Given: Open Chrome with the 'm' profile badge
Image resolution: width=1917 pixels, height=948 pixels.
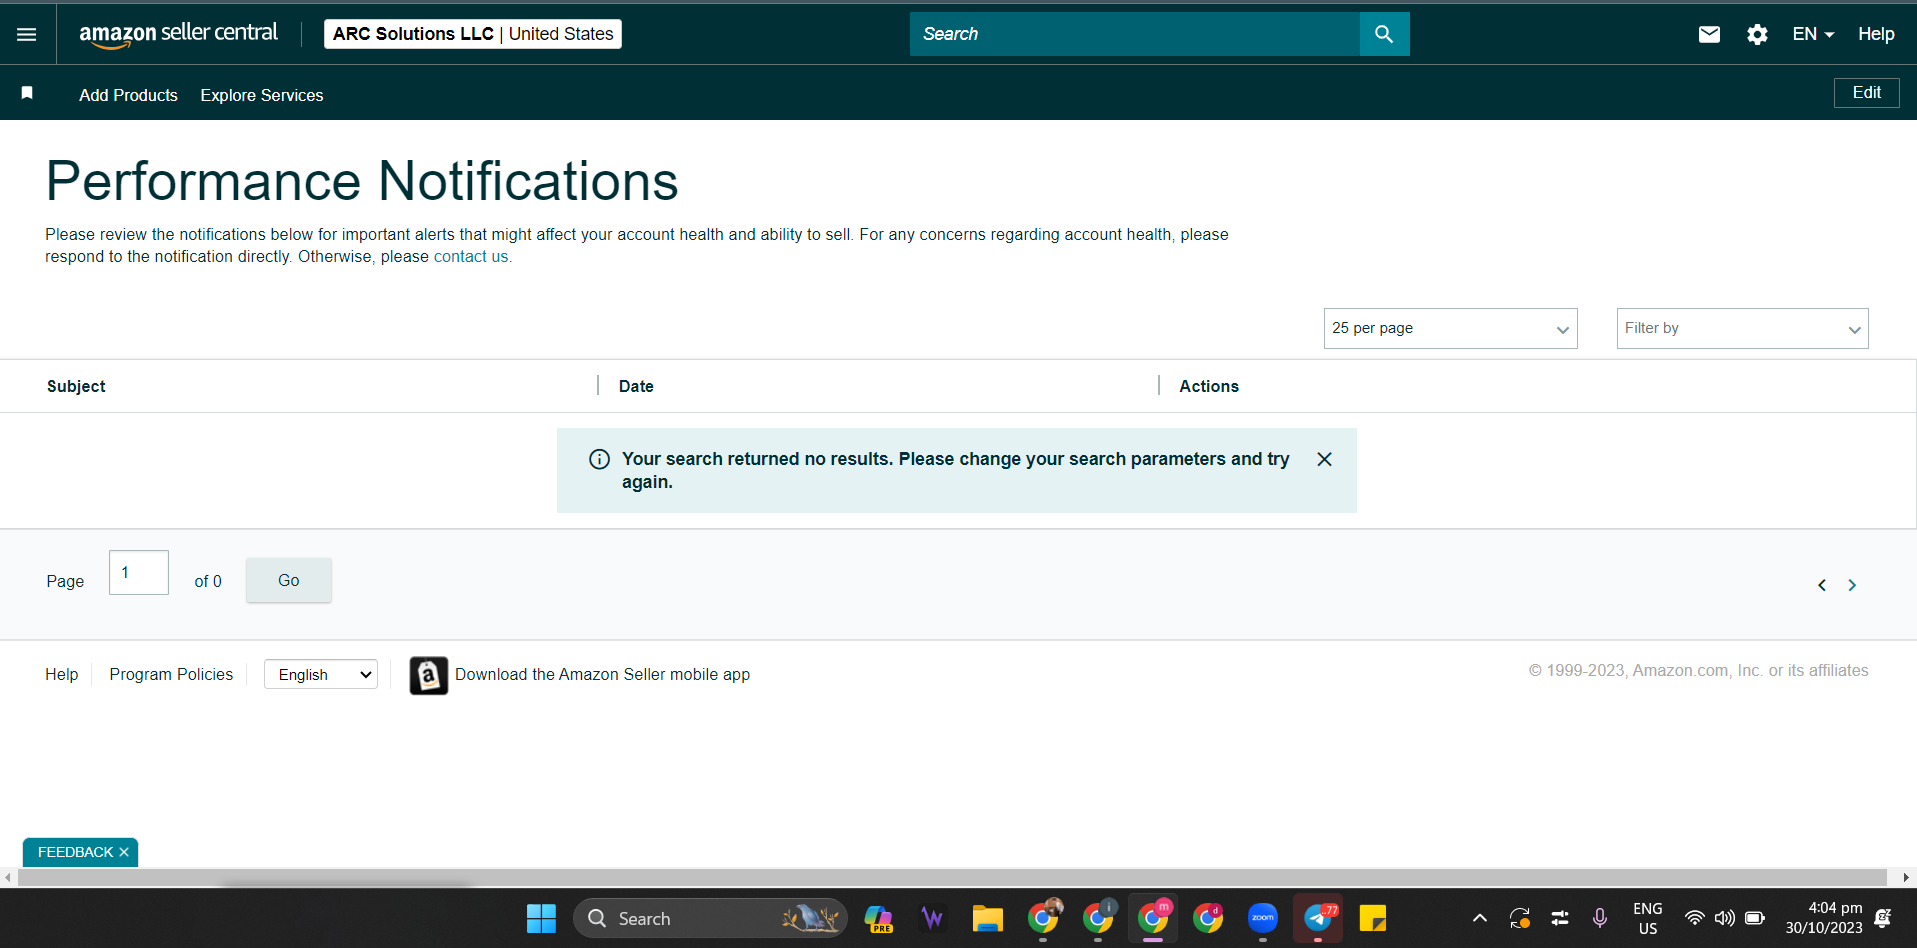Looking at the screenshot, I should (1153, 917).
